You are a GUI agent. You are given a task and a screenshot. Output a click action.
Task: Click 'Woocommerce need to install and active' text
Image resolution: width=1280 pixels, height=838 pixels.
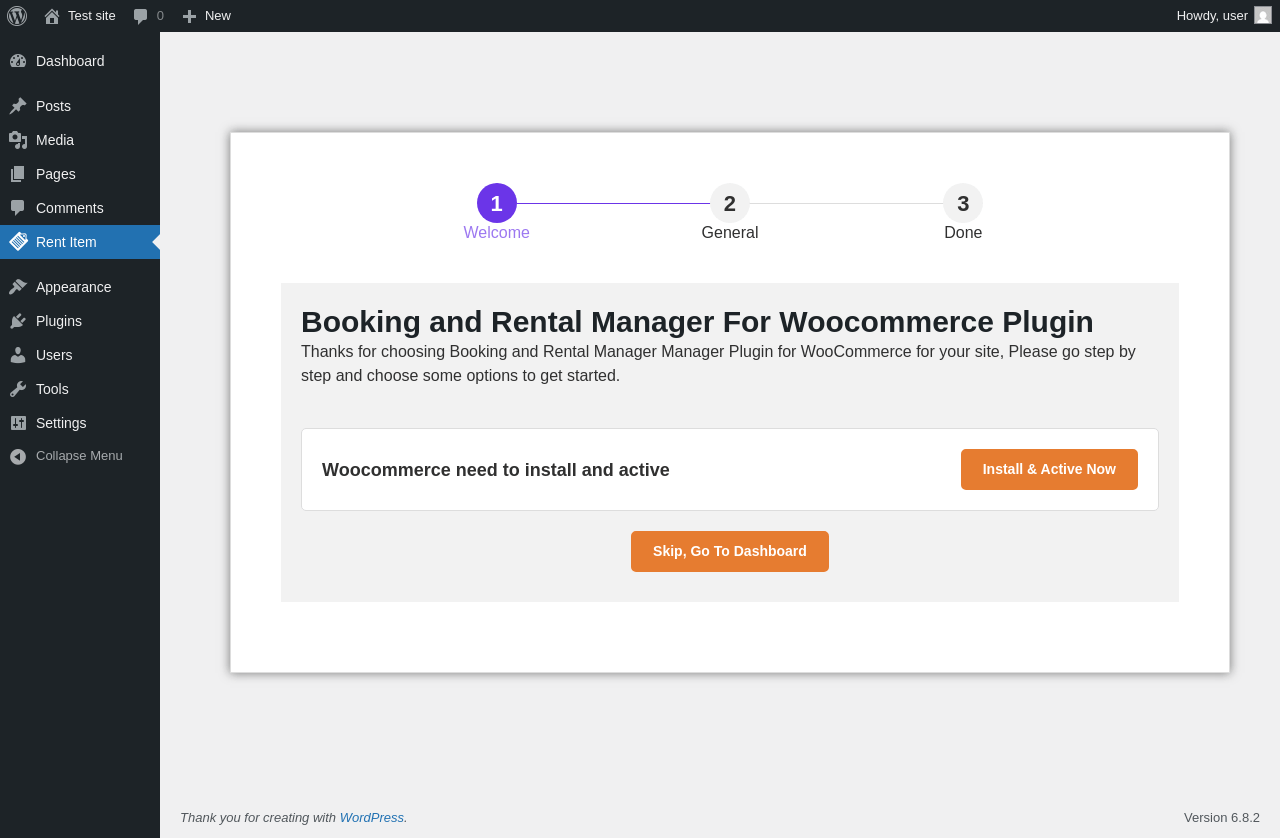[496, 470]
